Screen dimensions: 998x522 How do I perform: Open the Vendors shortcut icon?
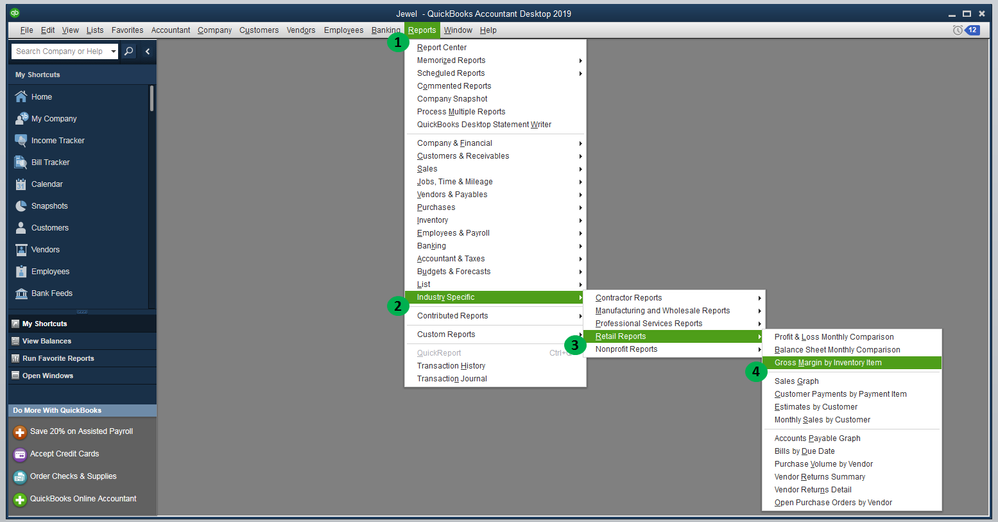pyautogui.click(x=21, y=250)
